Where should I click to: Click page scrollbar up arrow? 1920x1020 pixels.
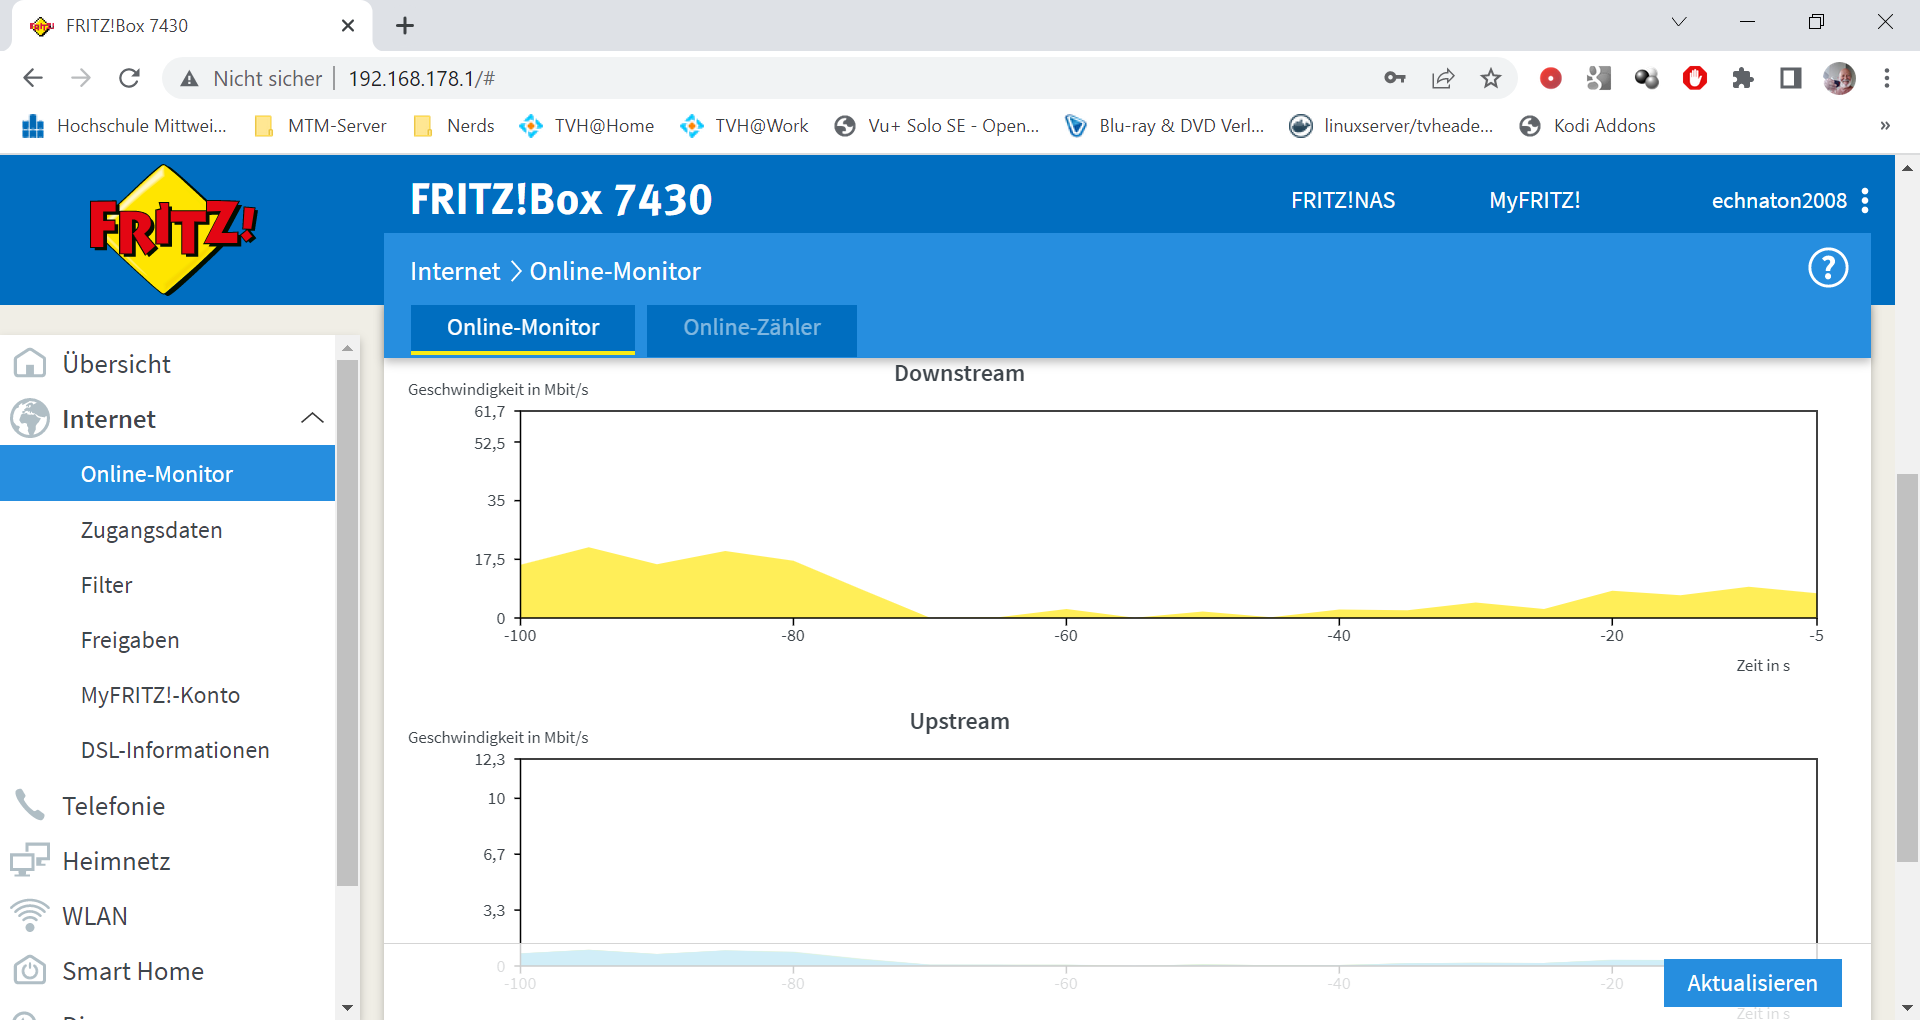(1907, 168)
